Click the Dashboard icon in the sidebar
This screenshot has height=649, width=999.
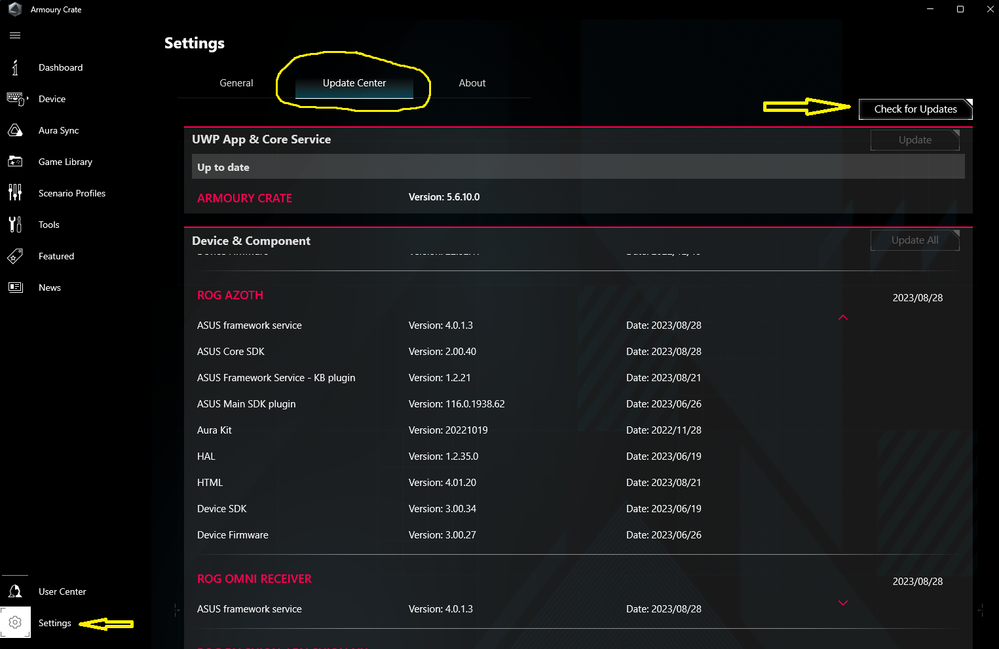click(x=15, y=68)
